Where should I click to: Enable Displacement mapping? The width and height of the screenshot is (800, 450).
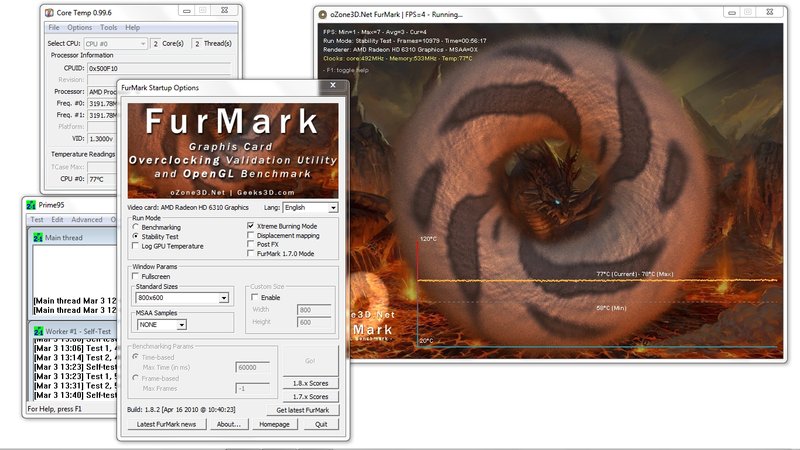click(251, 235)
